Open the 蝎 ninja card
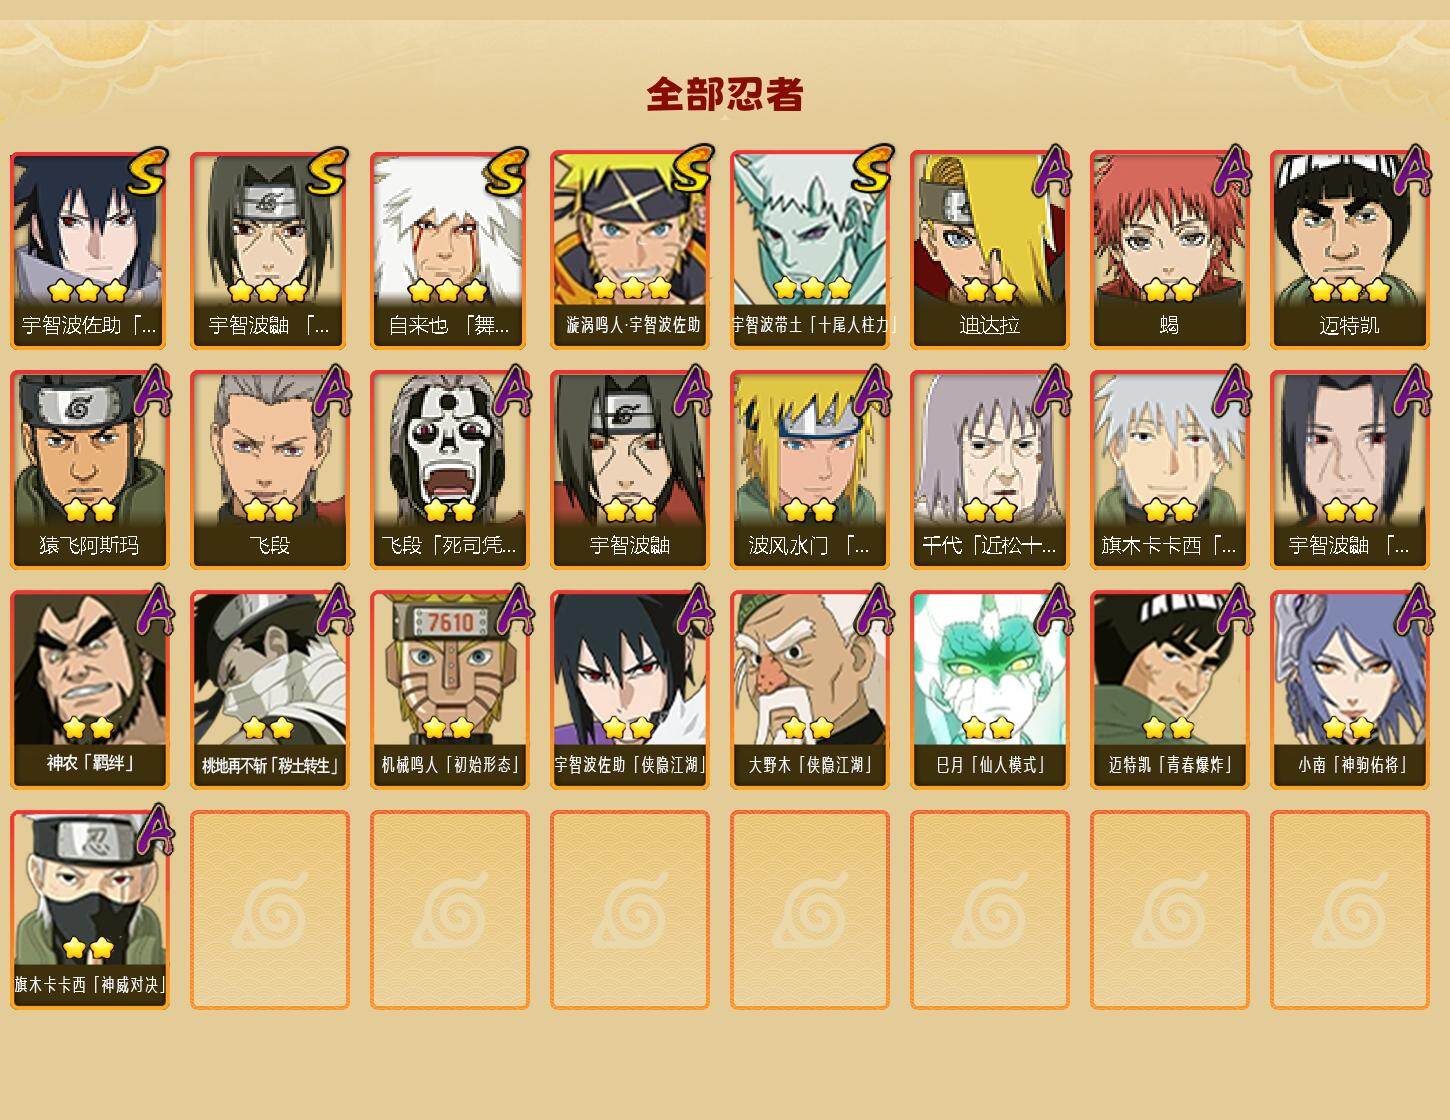 point(1169,250)
